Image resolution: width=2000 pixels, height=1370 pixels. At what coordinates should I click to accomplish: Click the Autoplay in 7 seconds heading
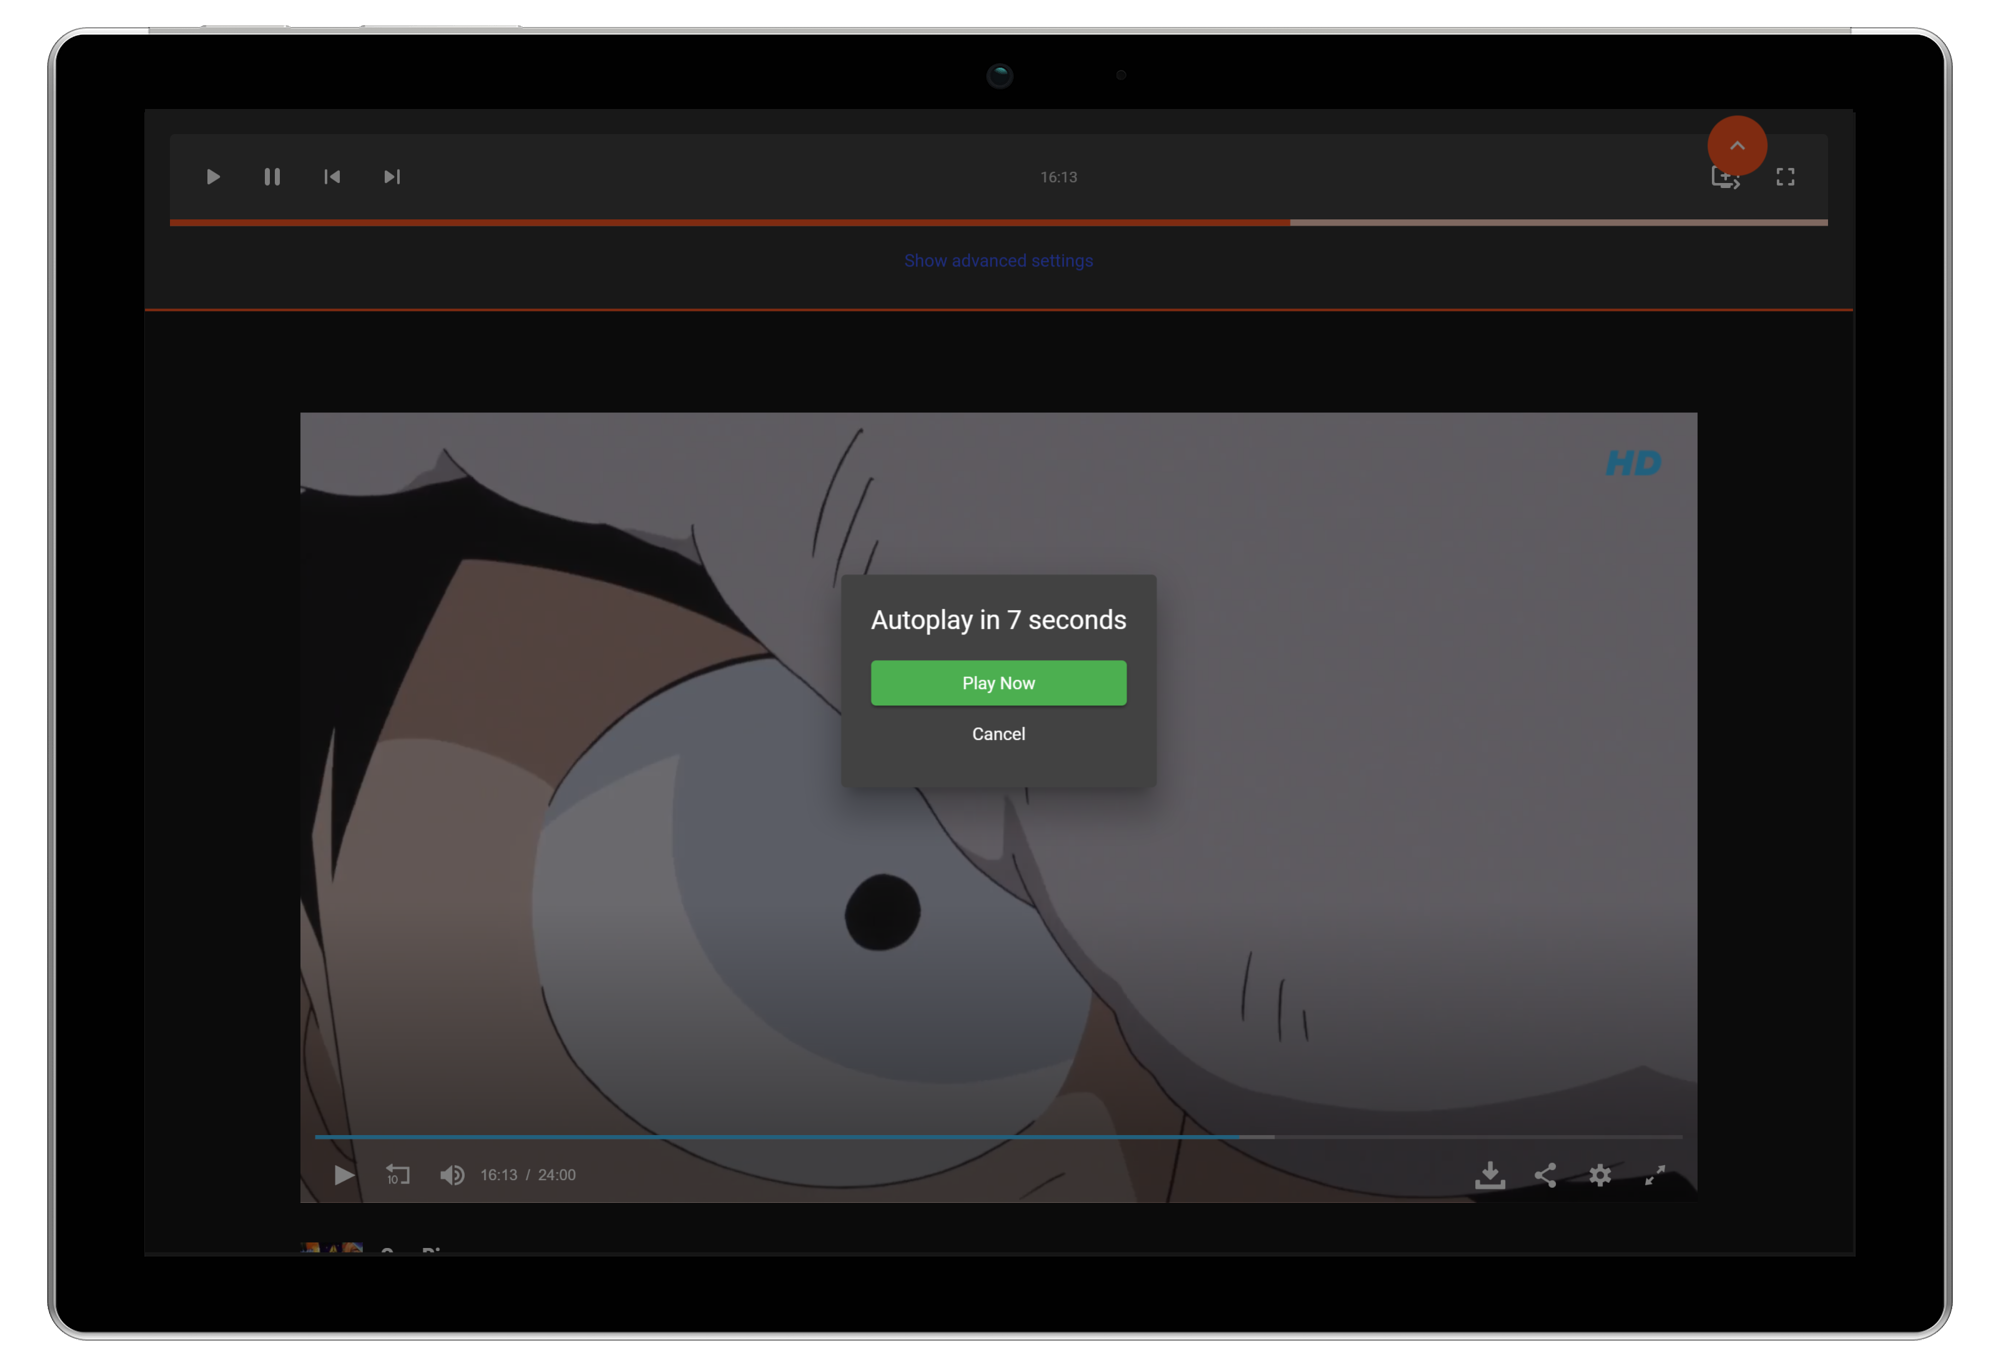pyautogui.click(x=998, y=620)
